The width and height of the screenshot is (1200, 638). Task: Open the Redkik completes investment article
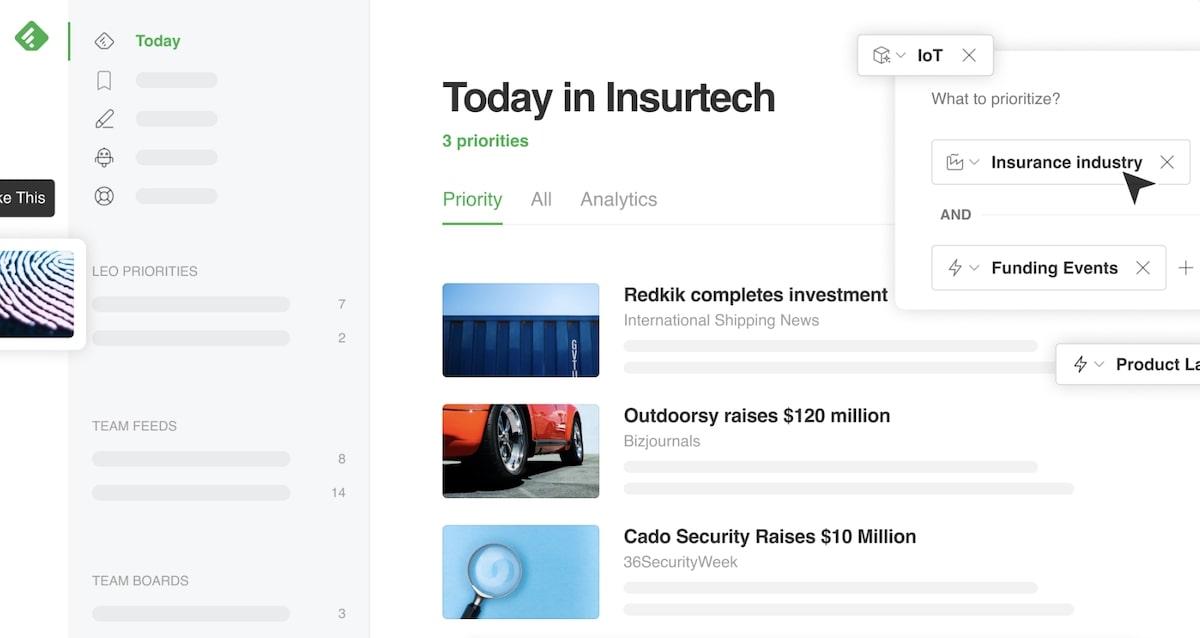(x=755, y=295)
